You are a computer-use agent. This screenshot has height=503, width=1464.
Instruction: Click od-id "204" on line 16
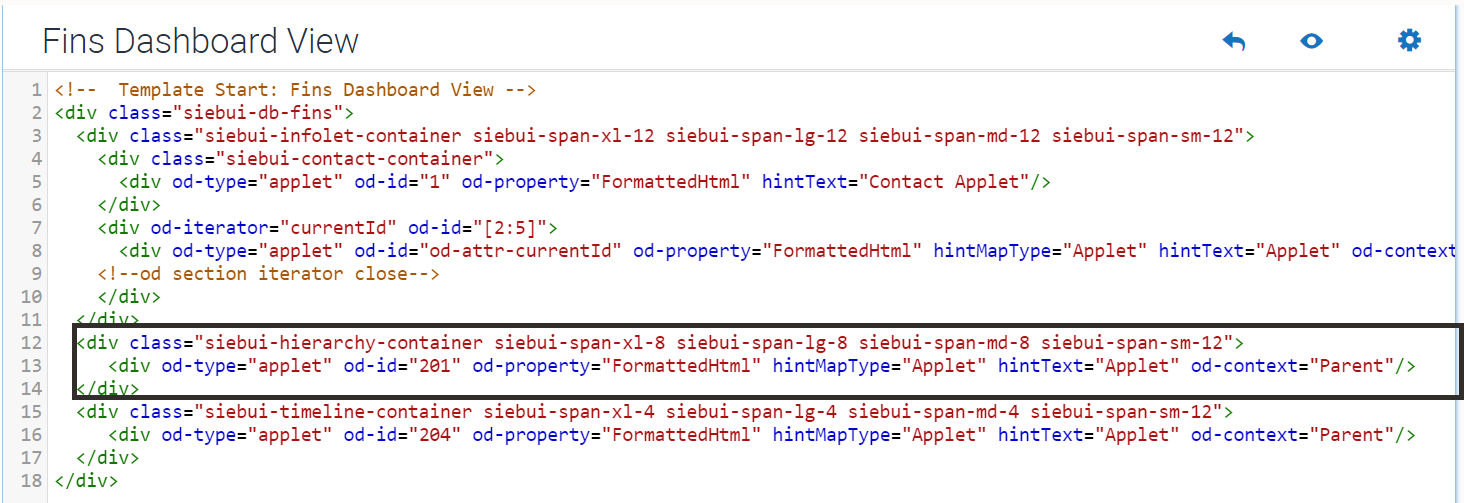pos(434,434)
